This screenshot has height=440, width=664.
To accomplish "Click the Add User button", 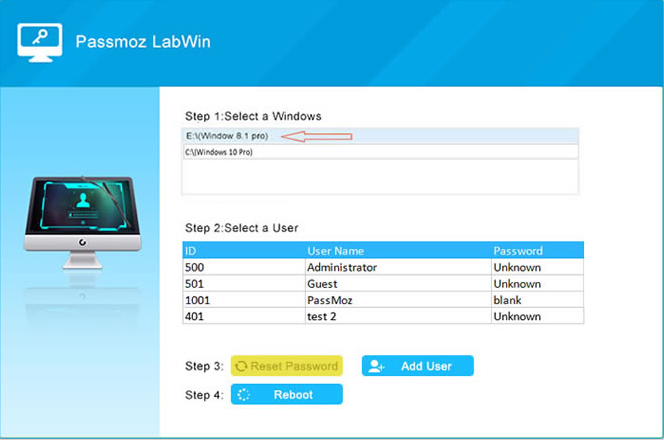I will point(418,366).
